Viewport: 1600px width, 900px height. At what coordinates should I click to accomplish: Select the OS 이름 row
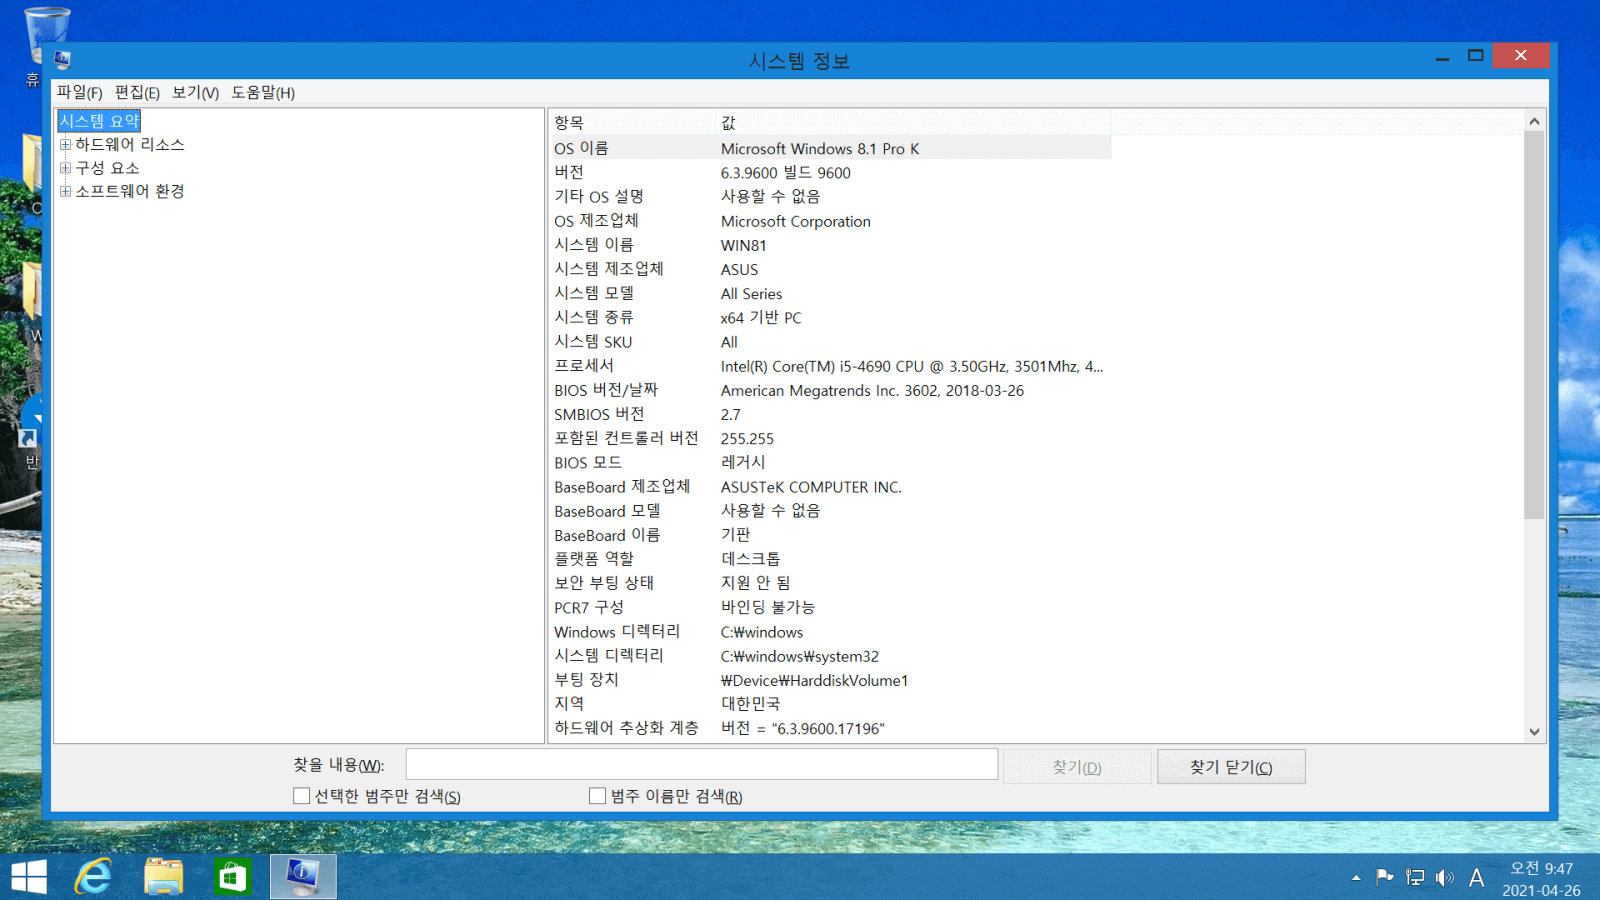830,148
